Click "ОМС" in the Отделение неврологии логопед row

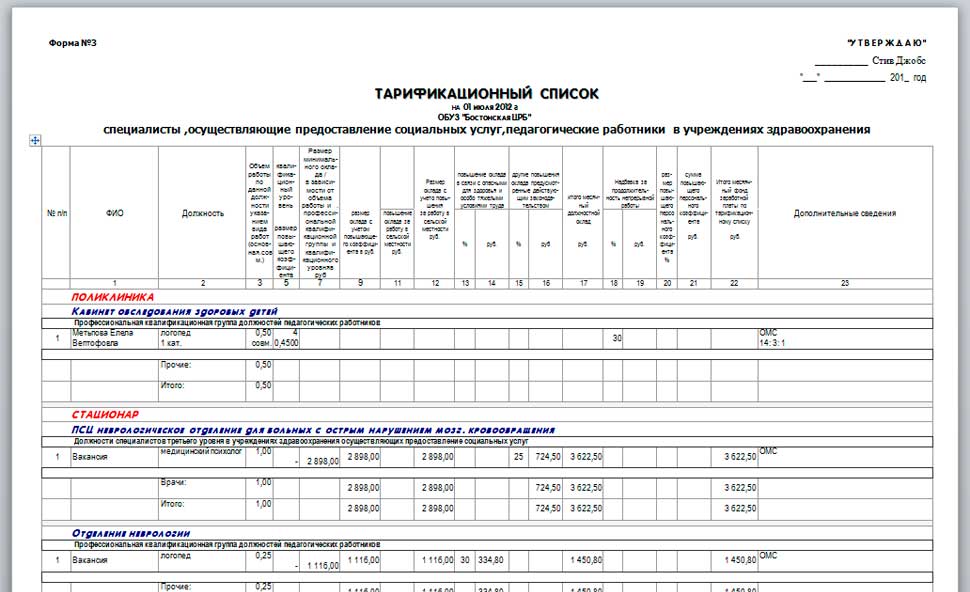pos(768,556)
